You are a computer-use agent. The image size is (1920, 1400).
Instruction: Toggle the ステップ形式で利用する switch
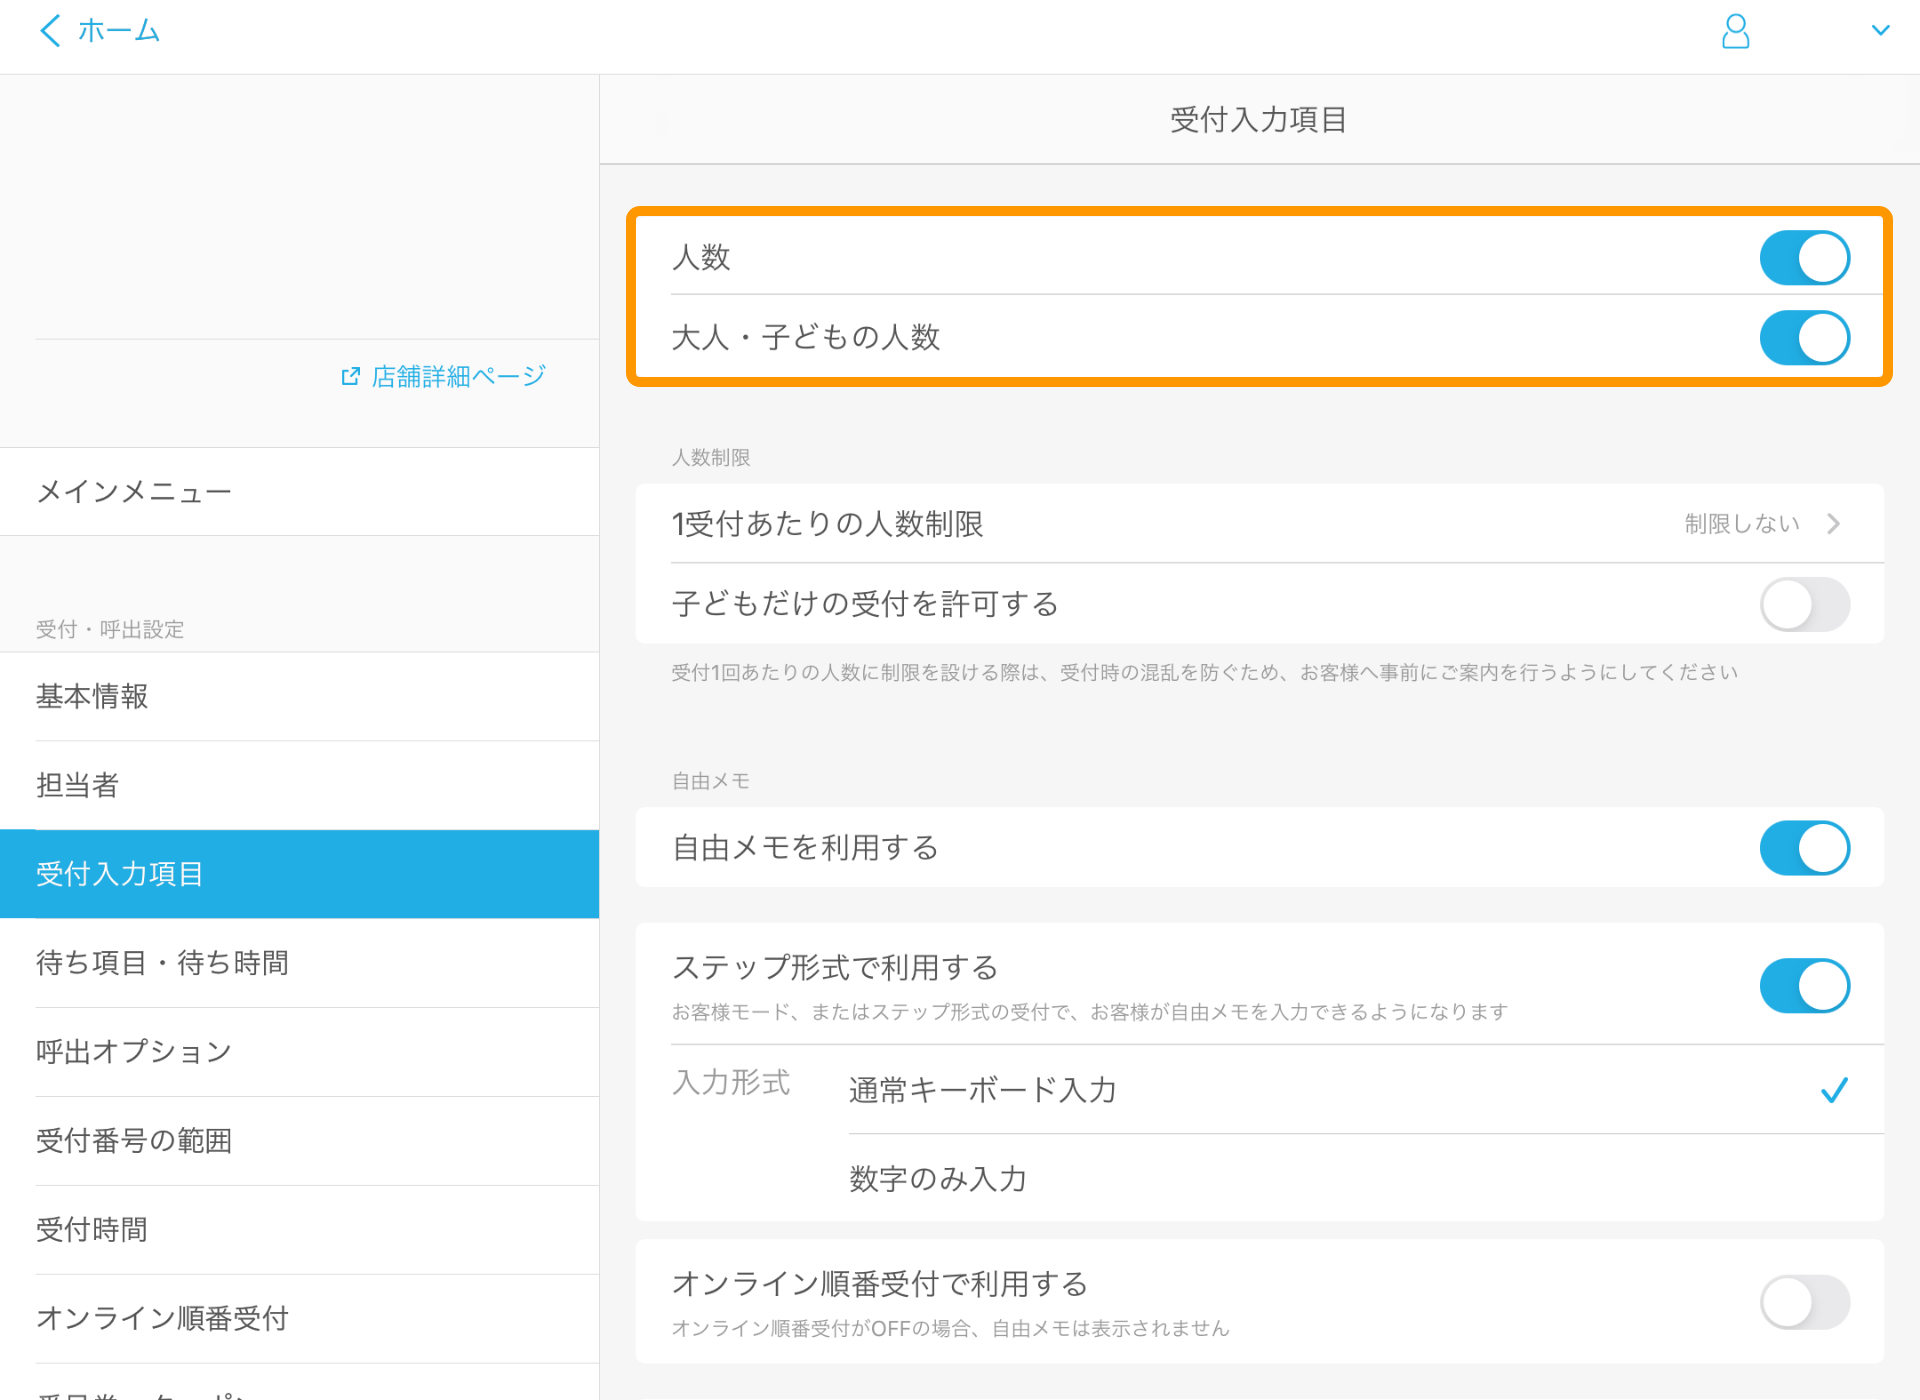coord(1804,985)
